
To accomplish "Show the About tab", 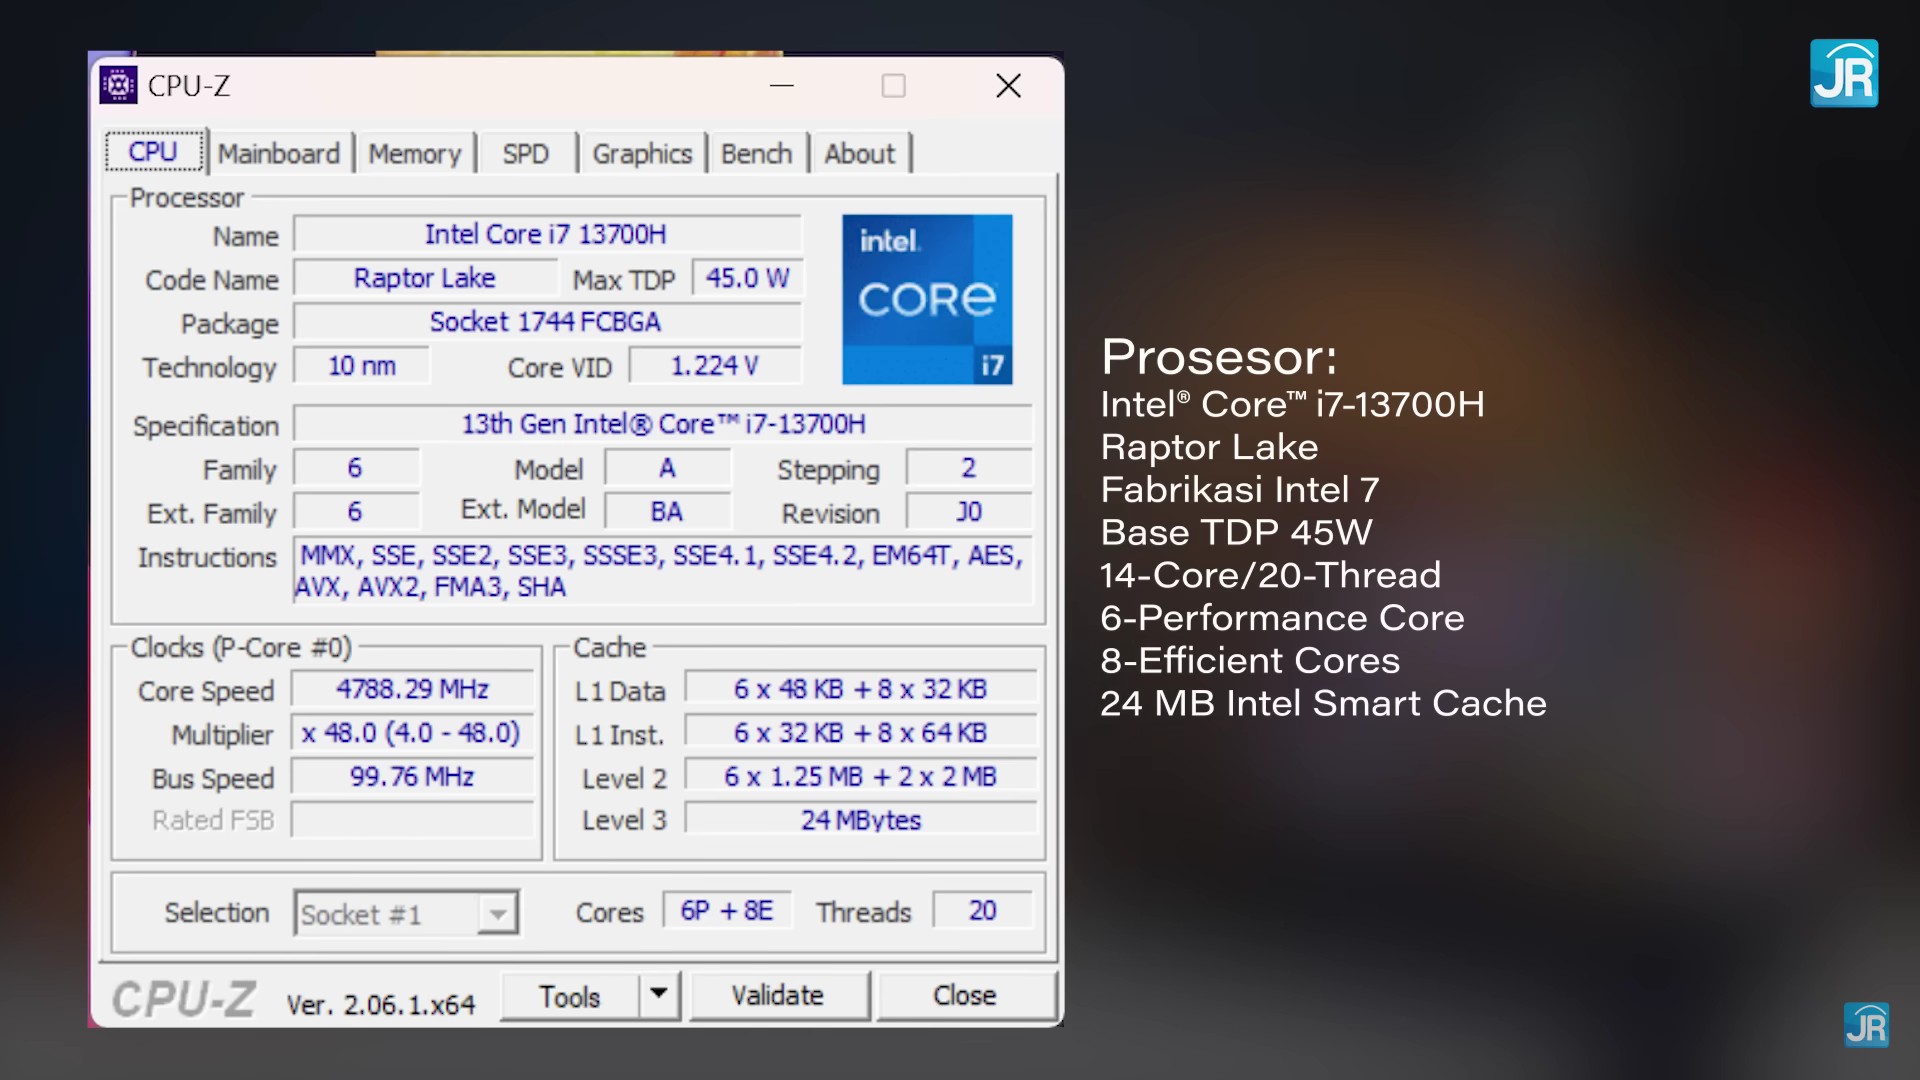I will pos(859,154).
